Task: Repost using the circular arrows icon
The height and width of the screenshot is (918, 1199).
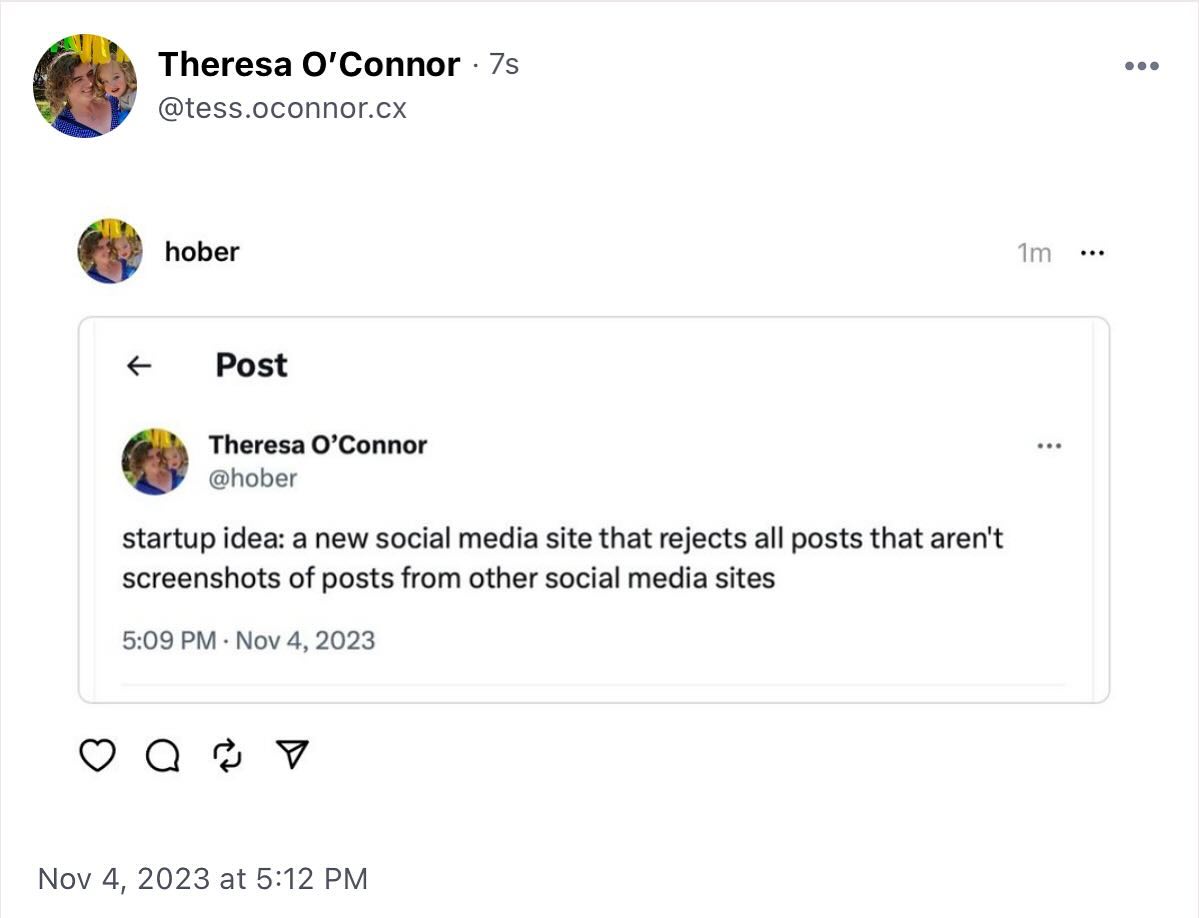Action: coord(228,755)
